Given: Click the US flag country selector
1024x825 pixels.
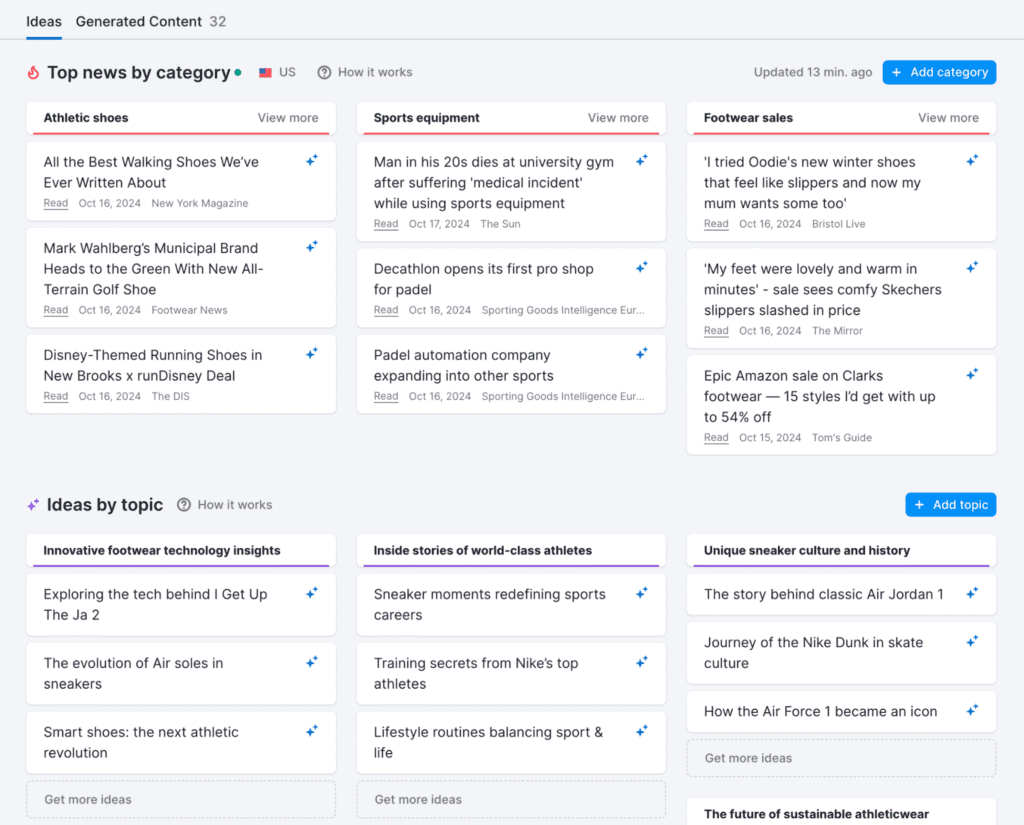Looking at the screenshot, I should pos(277,72).
